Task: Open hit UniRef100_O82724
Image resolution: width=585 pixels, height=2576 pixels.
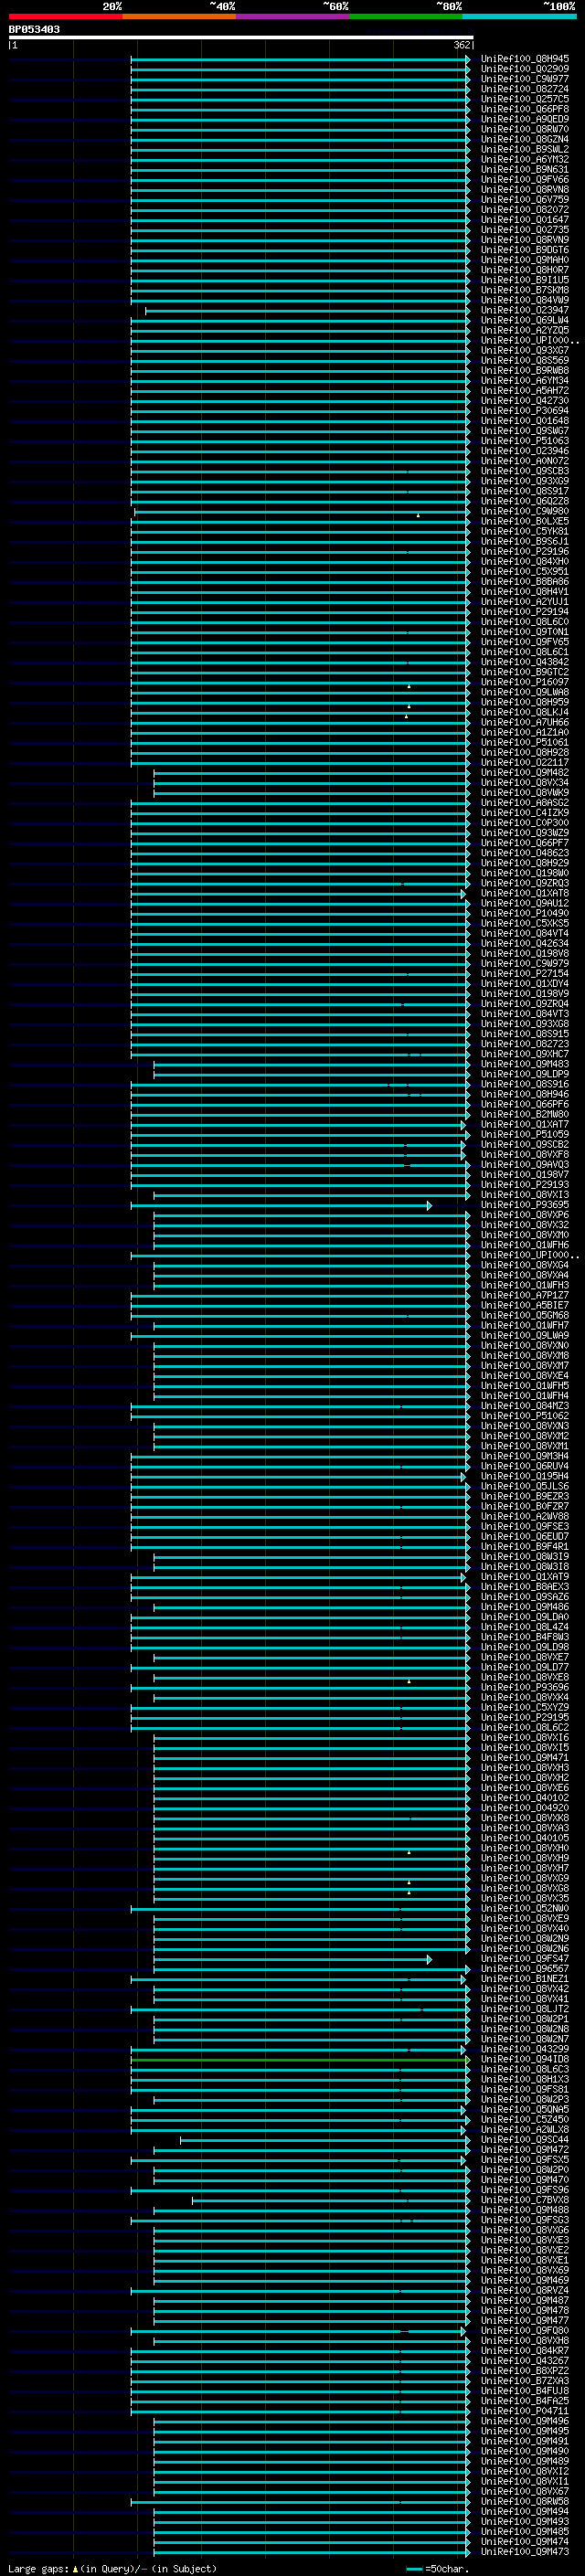Action: [x=525, y=89]
